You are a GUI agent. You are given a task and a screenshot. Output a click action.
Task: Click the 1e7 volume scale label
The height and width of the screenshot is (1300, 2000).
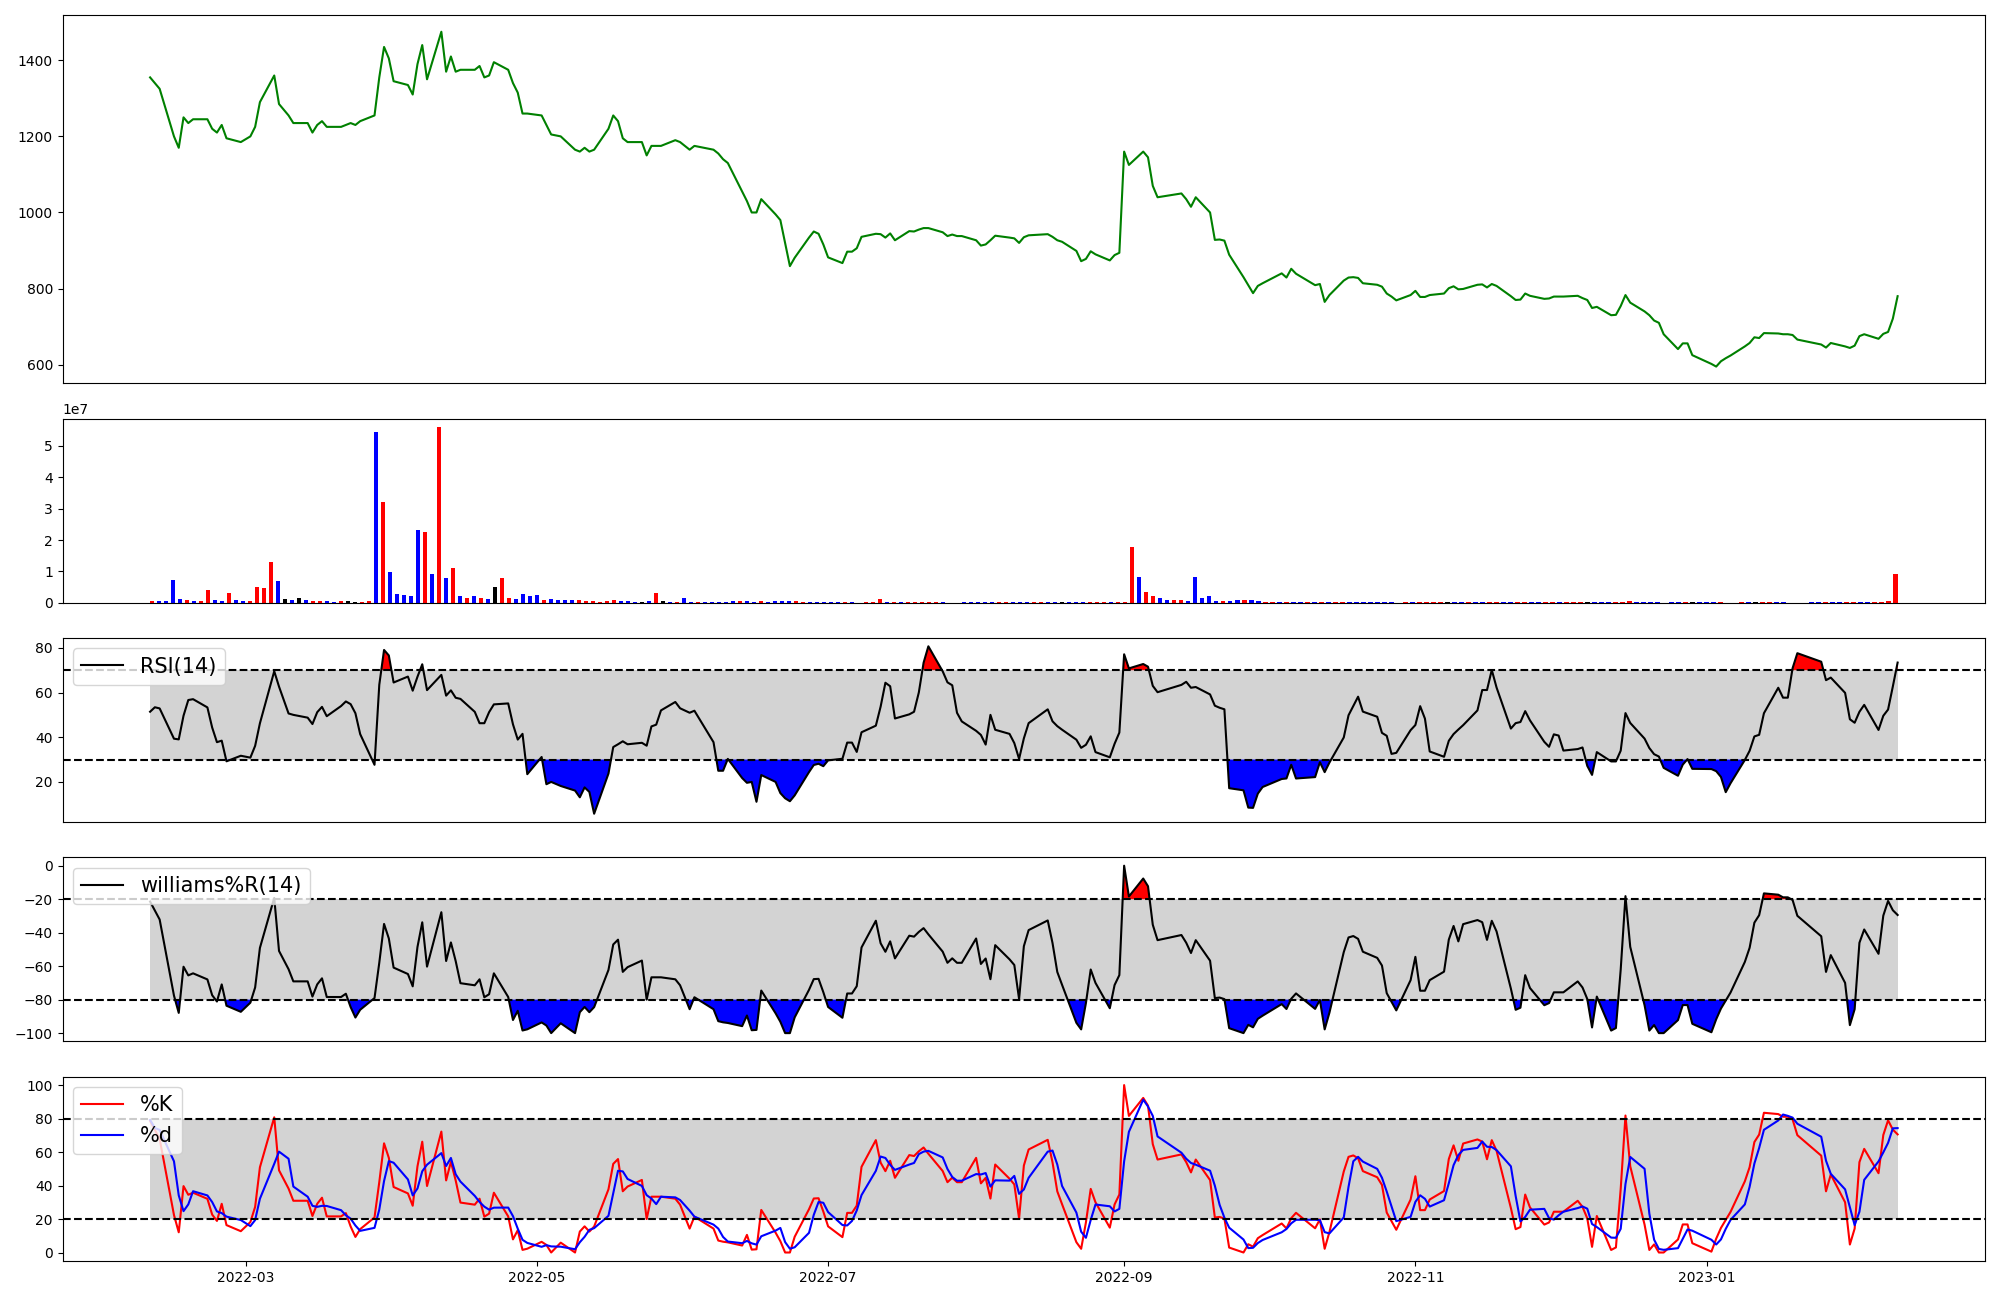point(75,410)
